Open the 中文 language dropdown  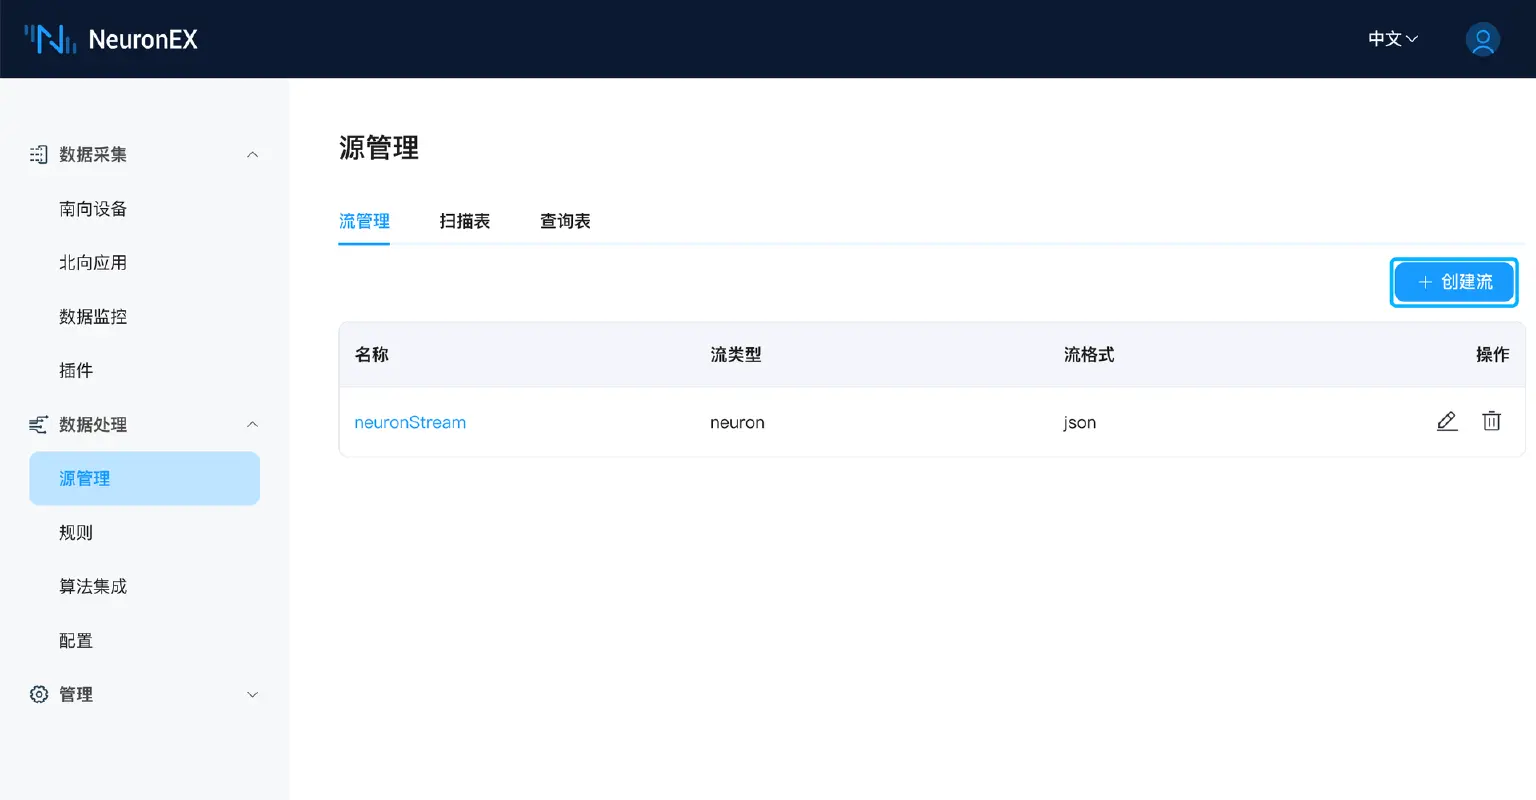pyautogui.click(x=1391, y=39)
